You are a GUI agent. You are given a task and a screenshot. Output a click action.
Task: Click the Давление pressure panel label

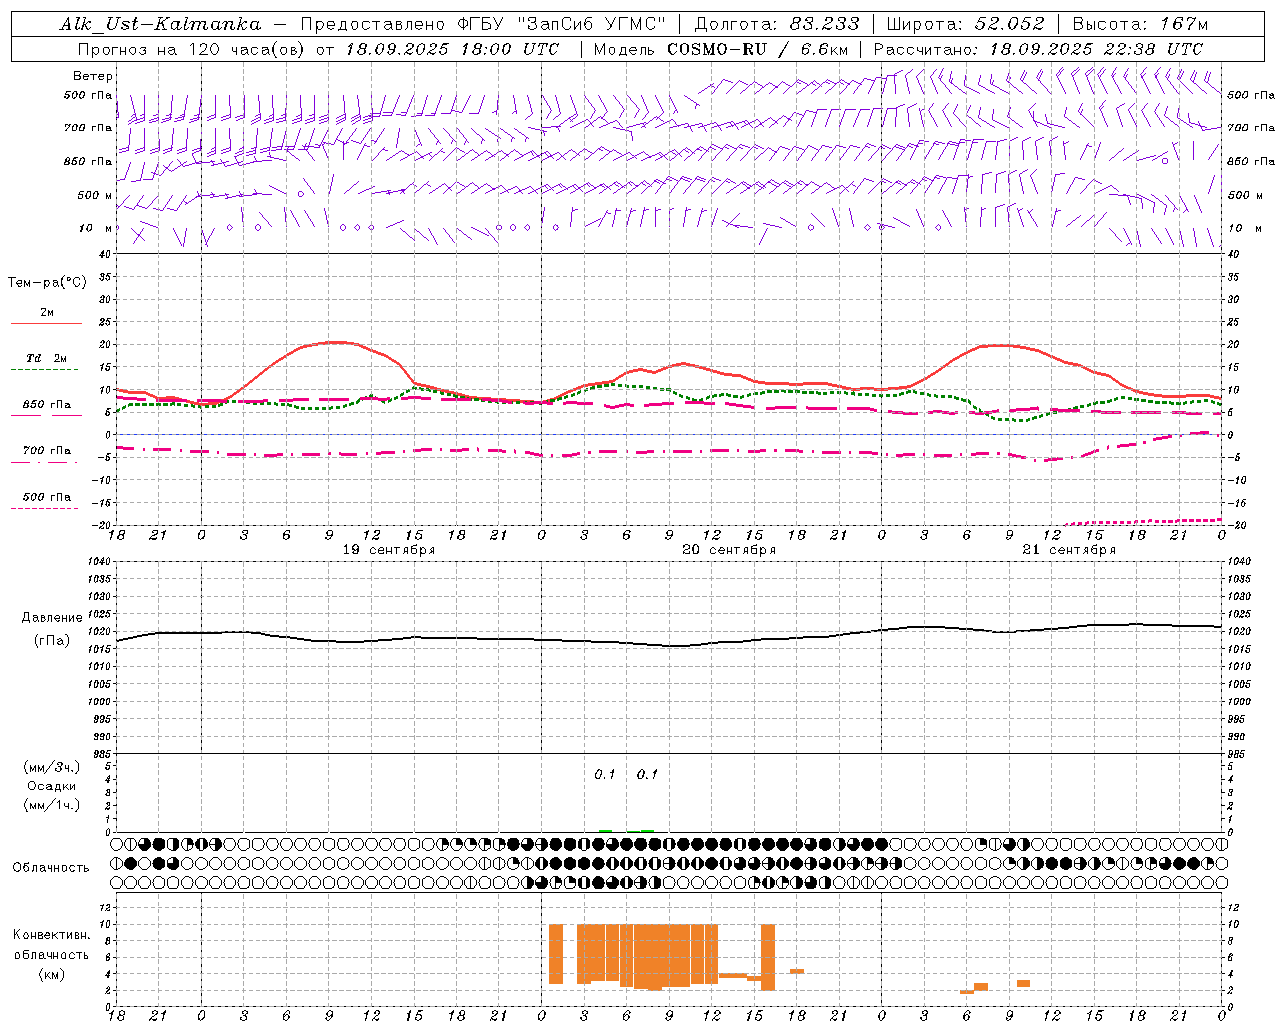52,618
